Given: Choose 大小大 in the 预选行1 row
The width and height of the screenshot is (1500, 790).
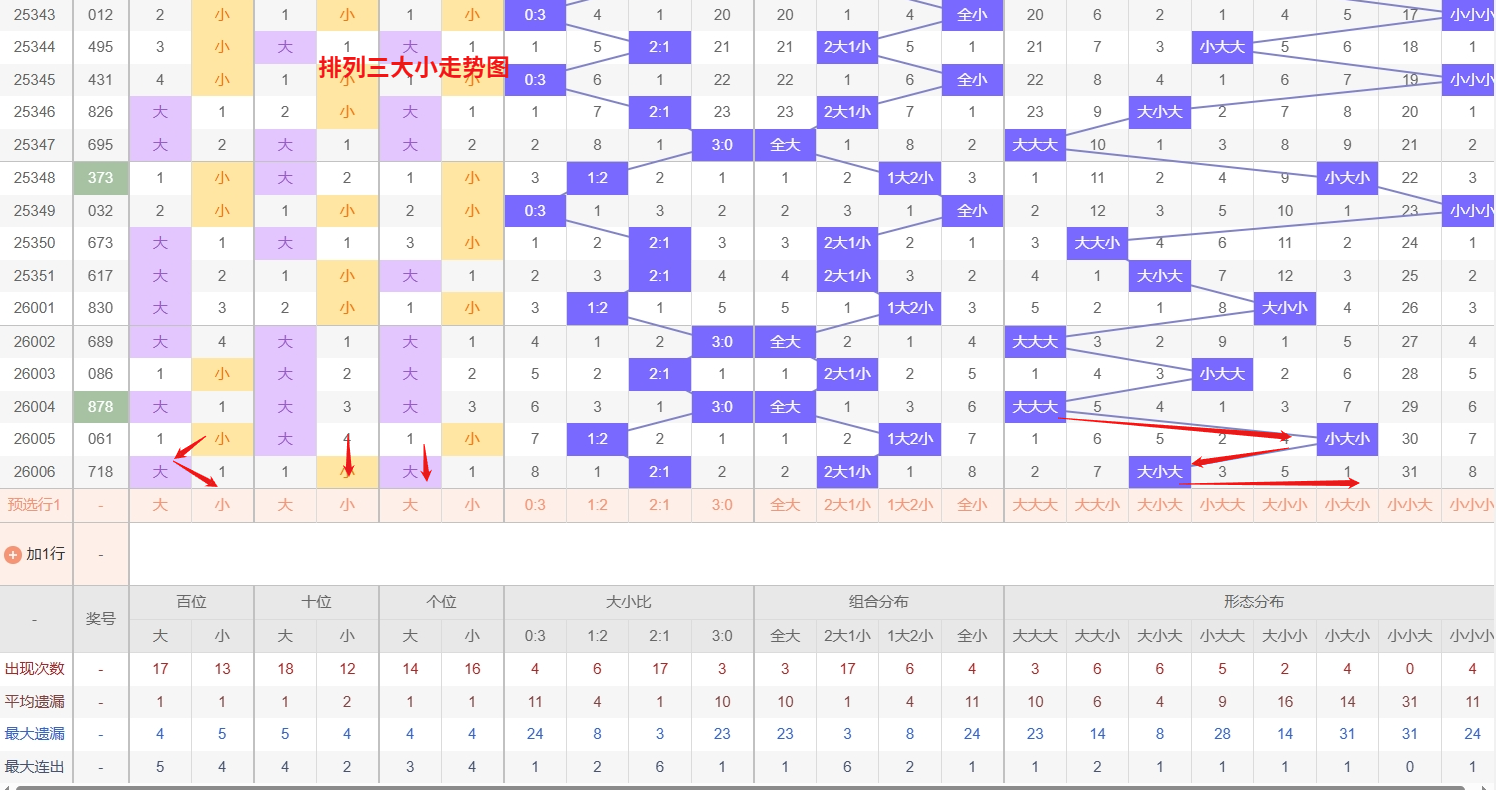Looking at the screenshot, I should [x=1160, y=505].
